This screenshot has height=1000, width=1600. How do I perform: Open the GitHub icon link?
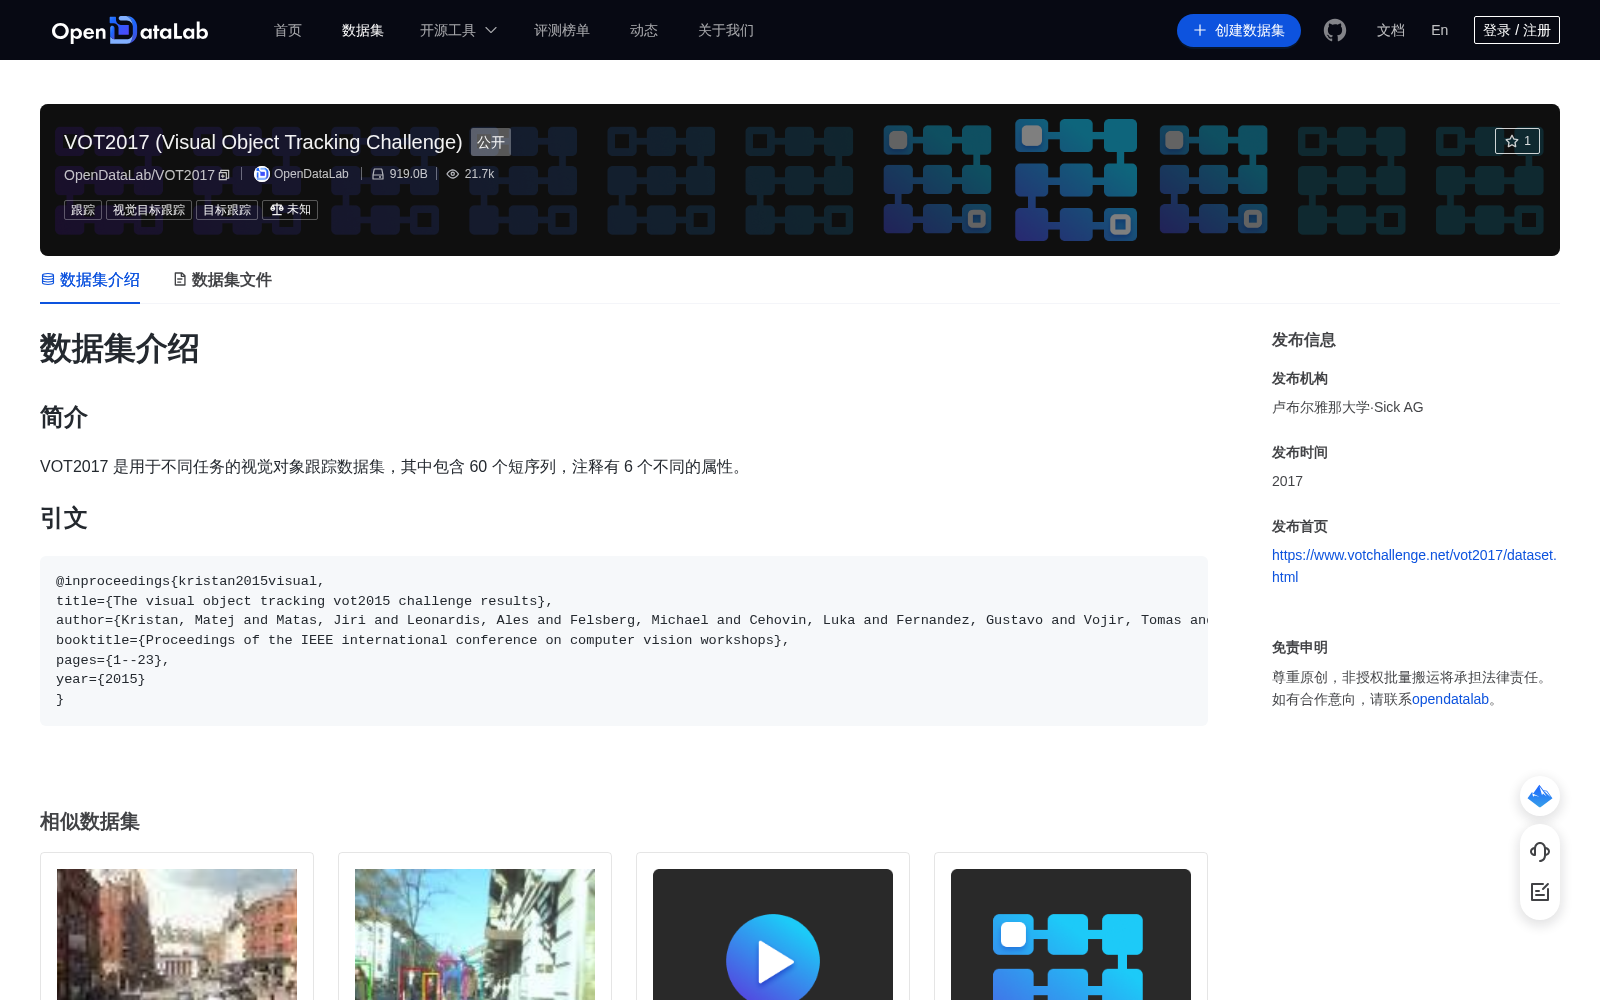1335,30
